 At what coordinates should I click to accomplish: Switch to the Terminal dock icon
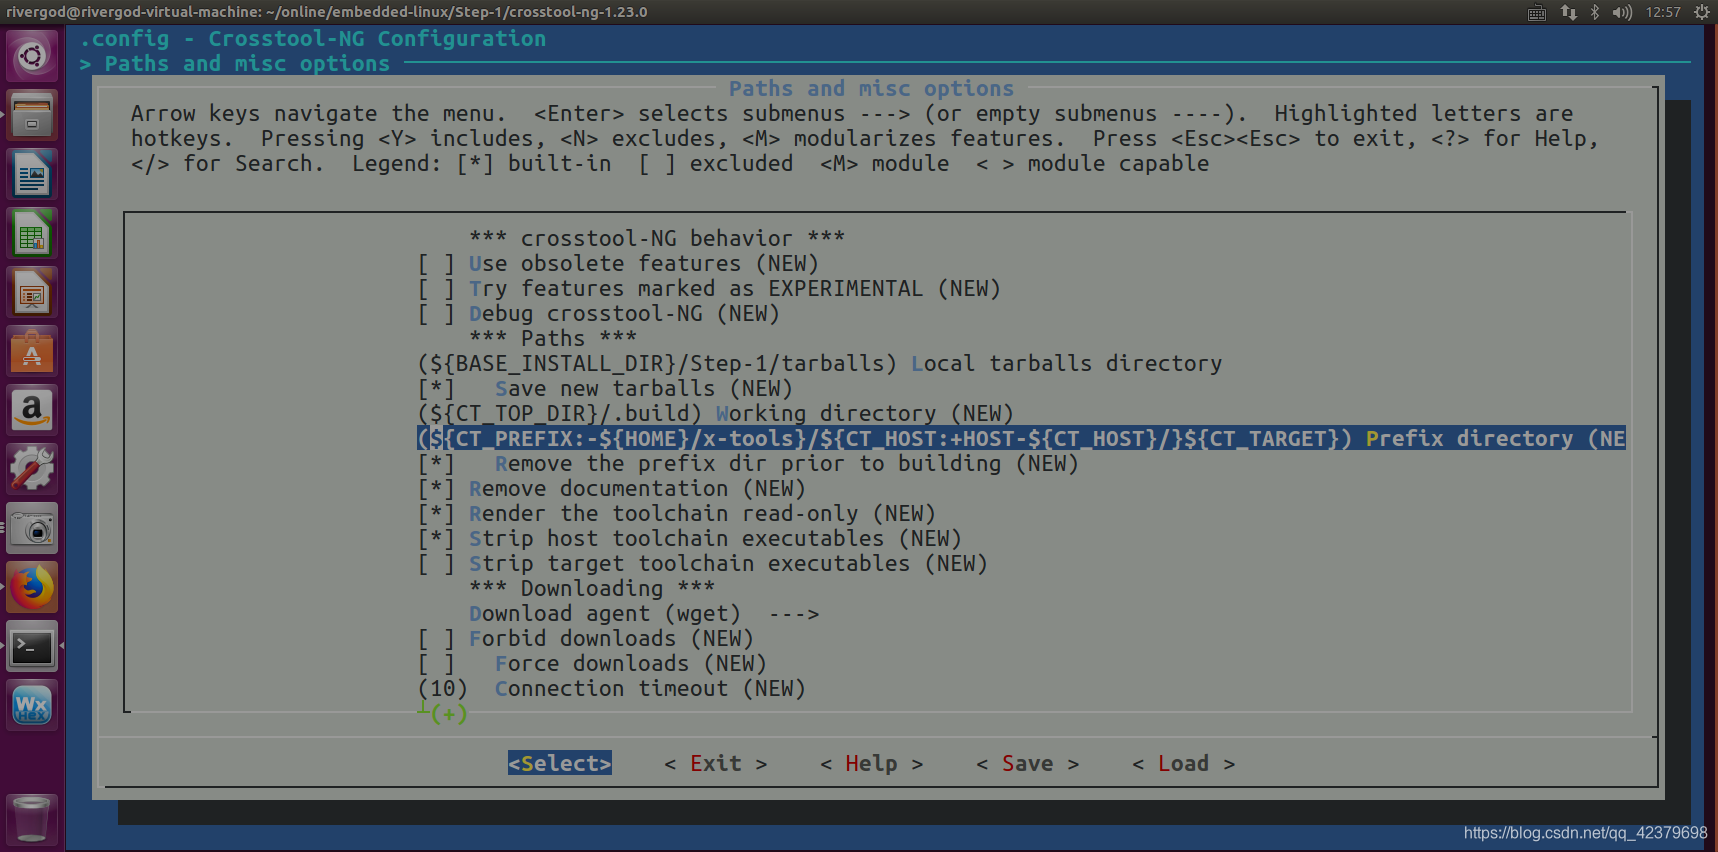pos(32,646)
